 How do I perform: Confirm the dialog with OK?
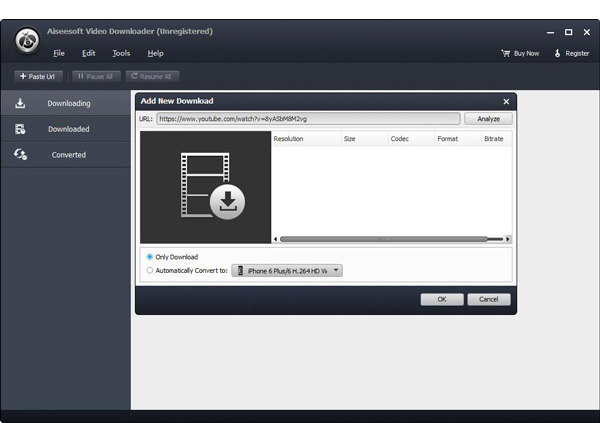coord(442,299)
